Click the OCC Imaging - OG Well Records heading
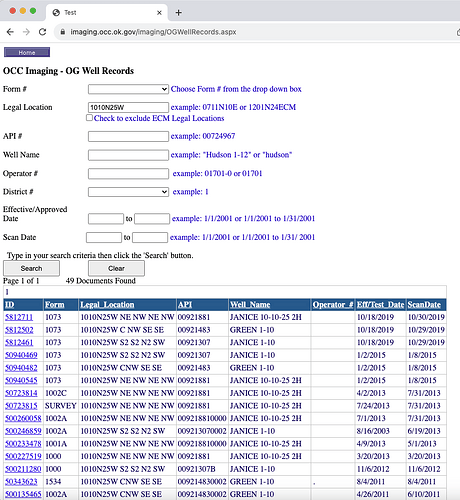Screen dimensions: 460x500 tap(68, 71)
